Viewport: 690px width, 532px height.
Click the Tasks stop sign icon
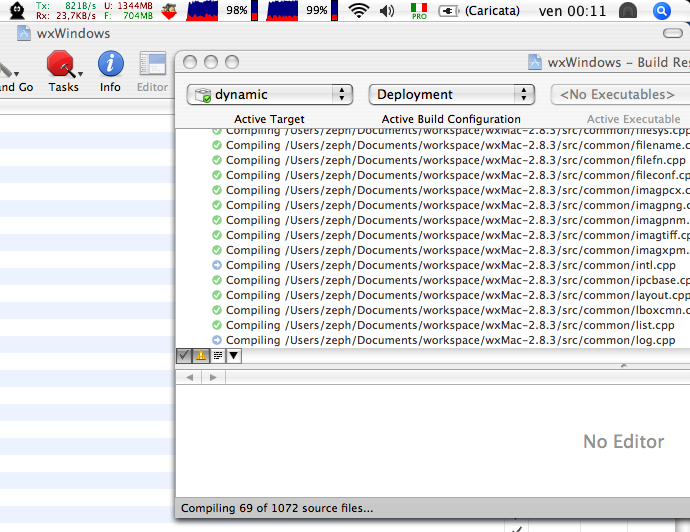[61, 65]
